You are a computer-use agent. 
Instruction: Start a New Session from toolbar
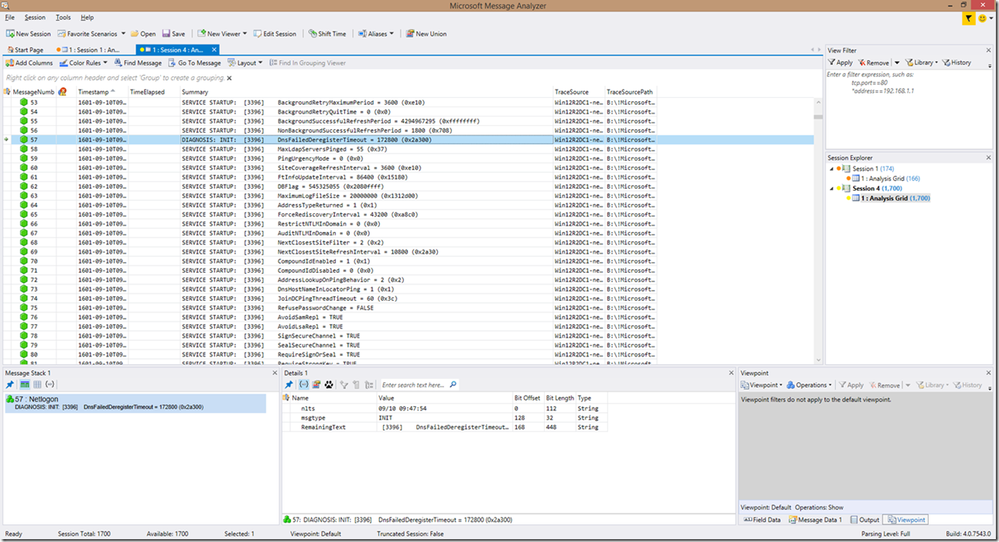29,34
